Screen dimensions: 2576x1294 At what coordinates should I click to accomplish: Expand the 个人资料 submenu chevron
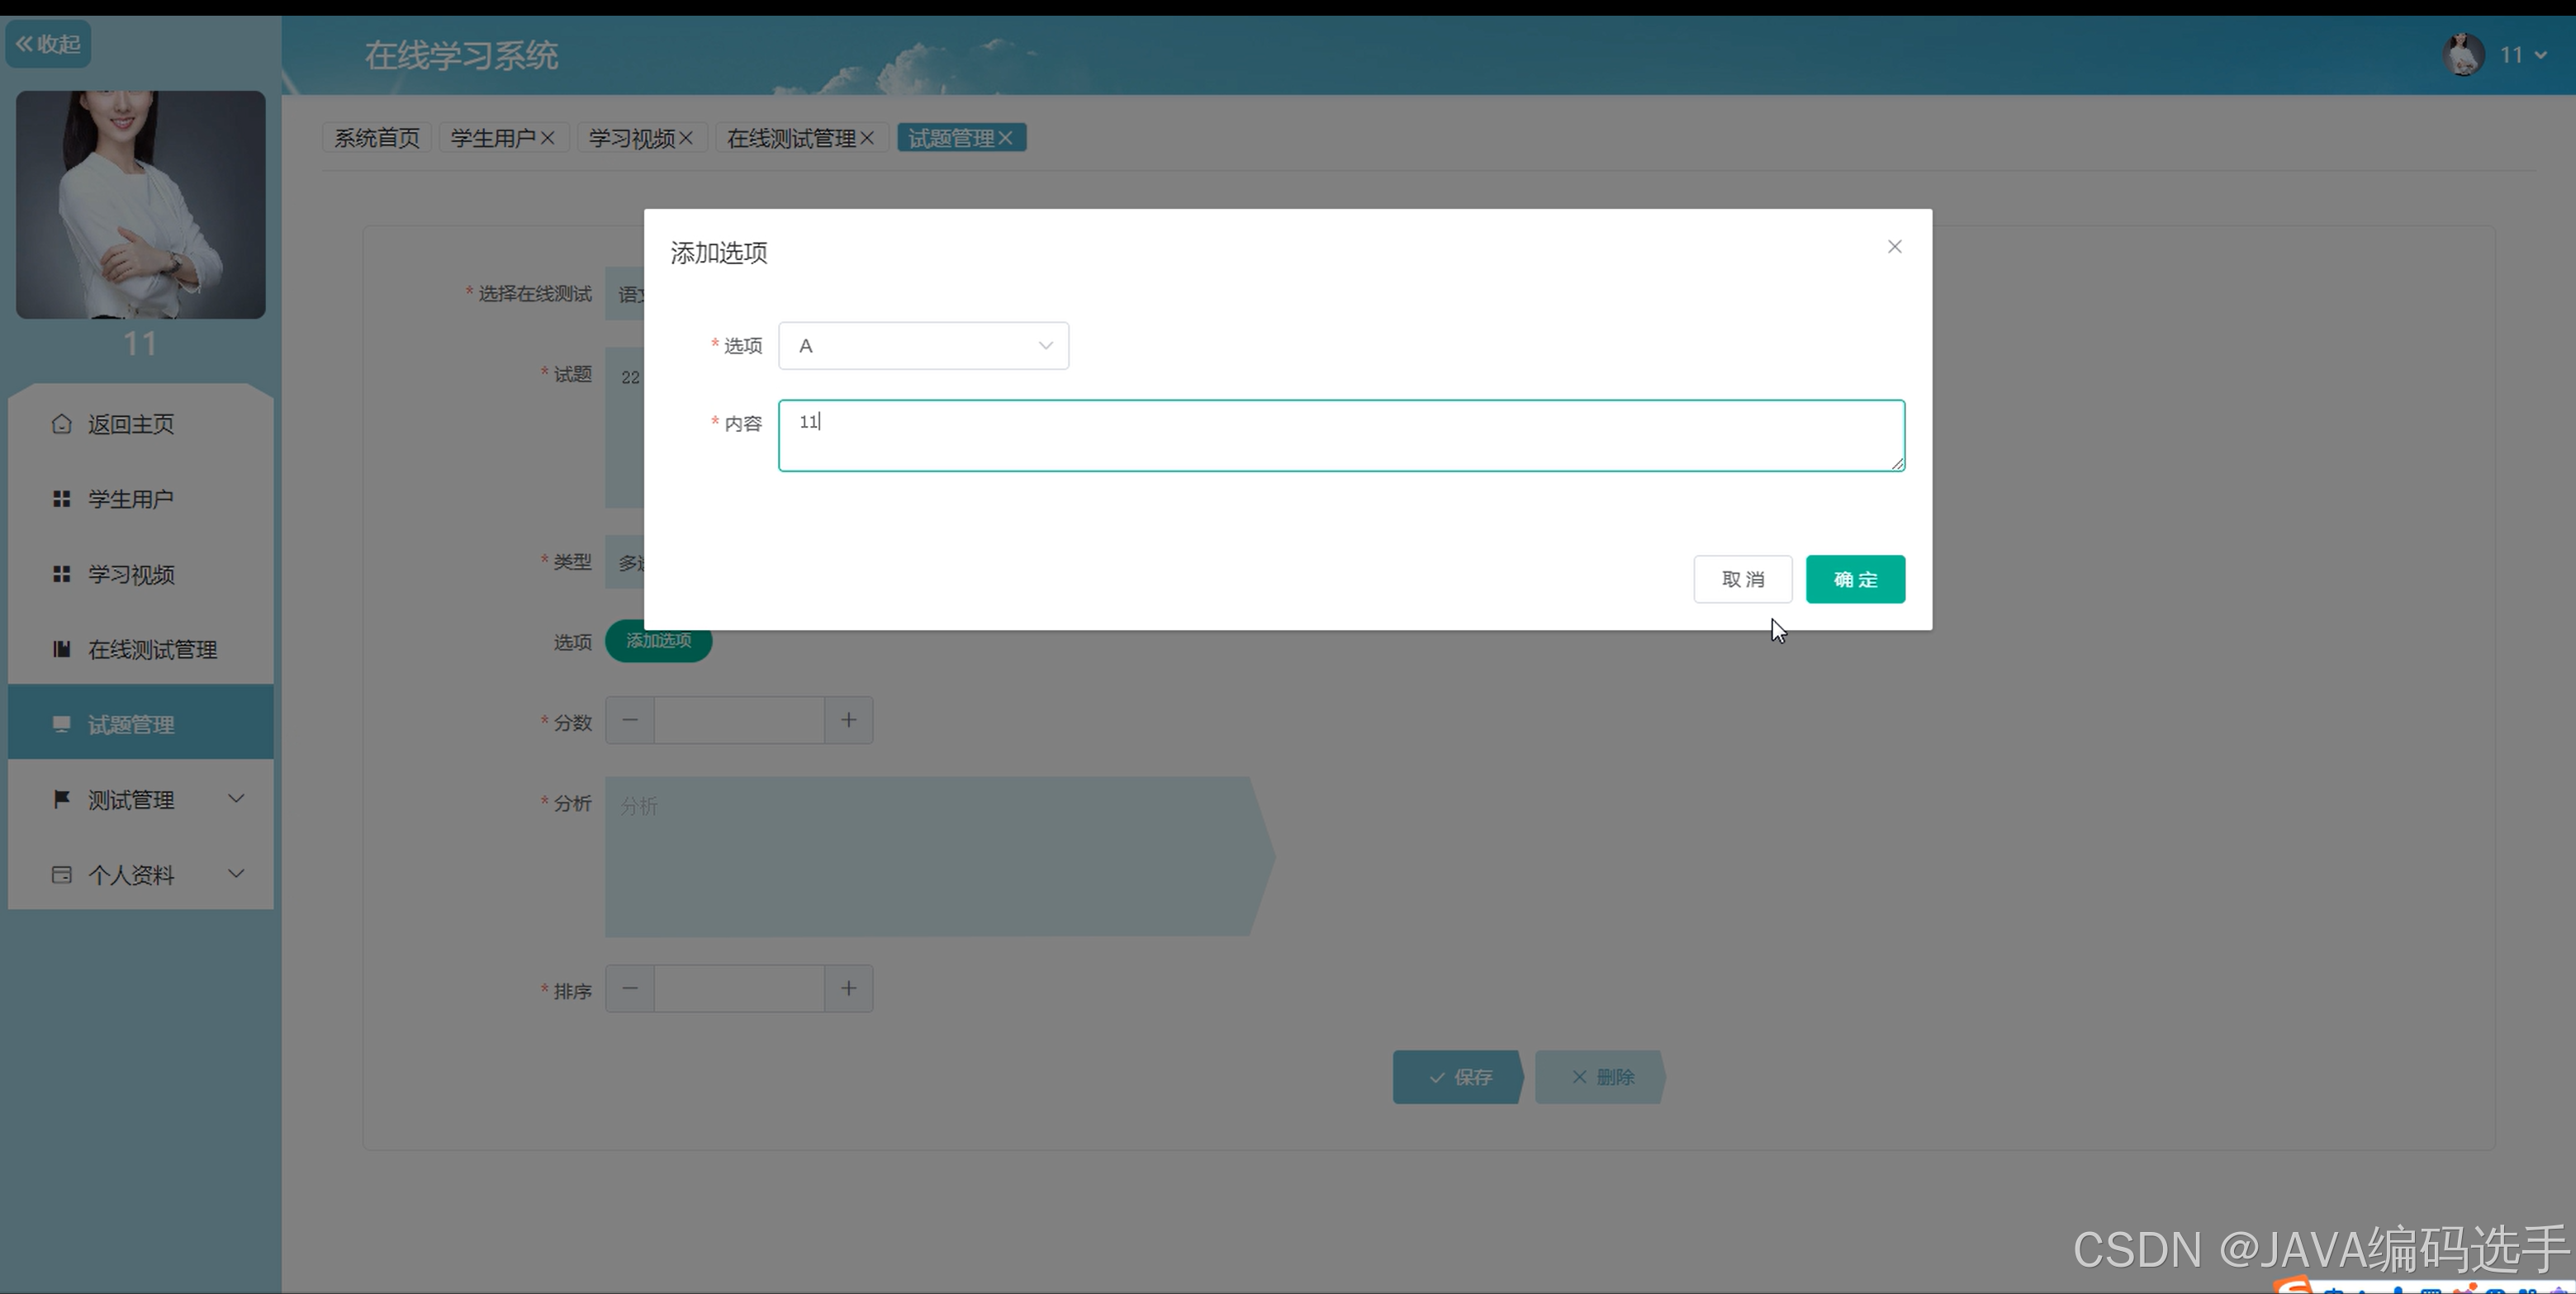(236, 873)
